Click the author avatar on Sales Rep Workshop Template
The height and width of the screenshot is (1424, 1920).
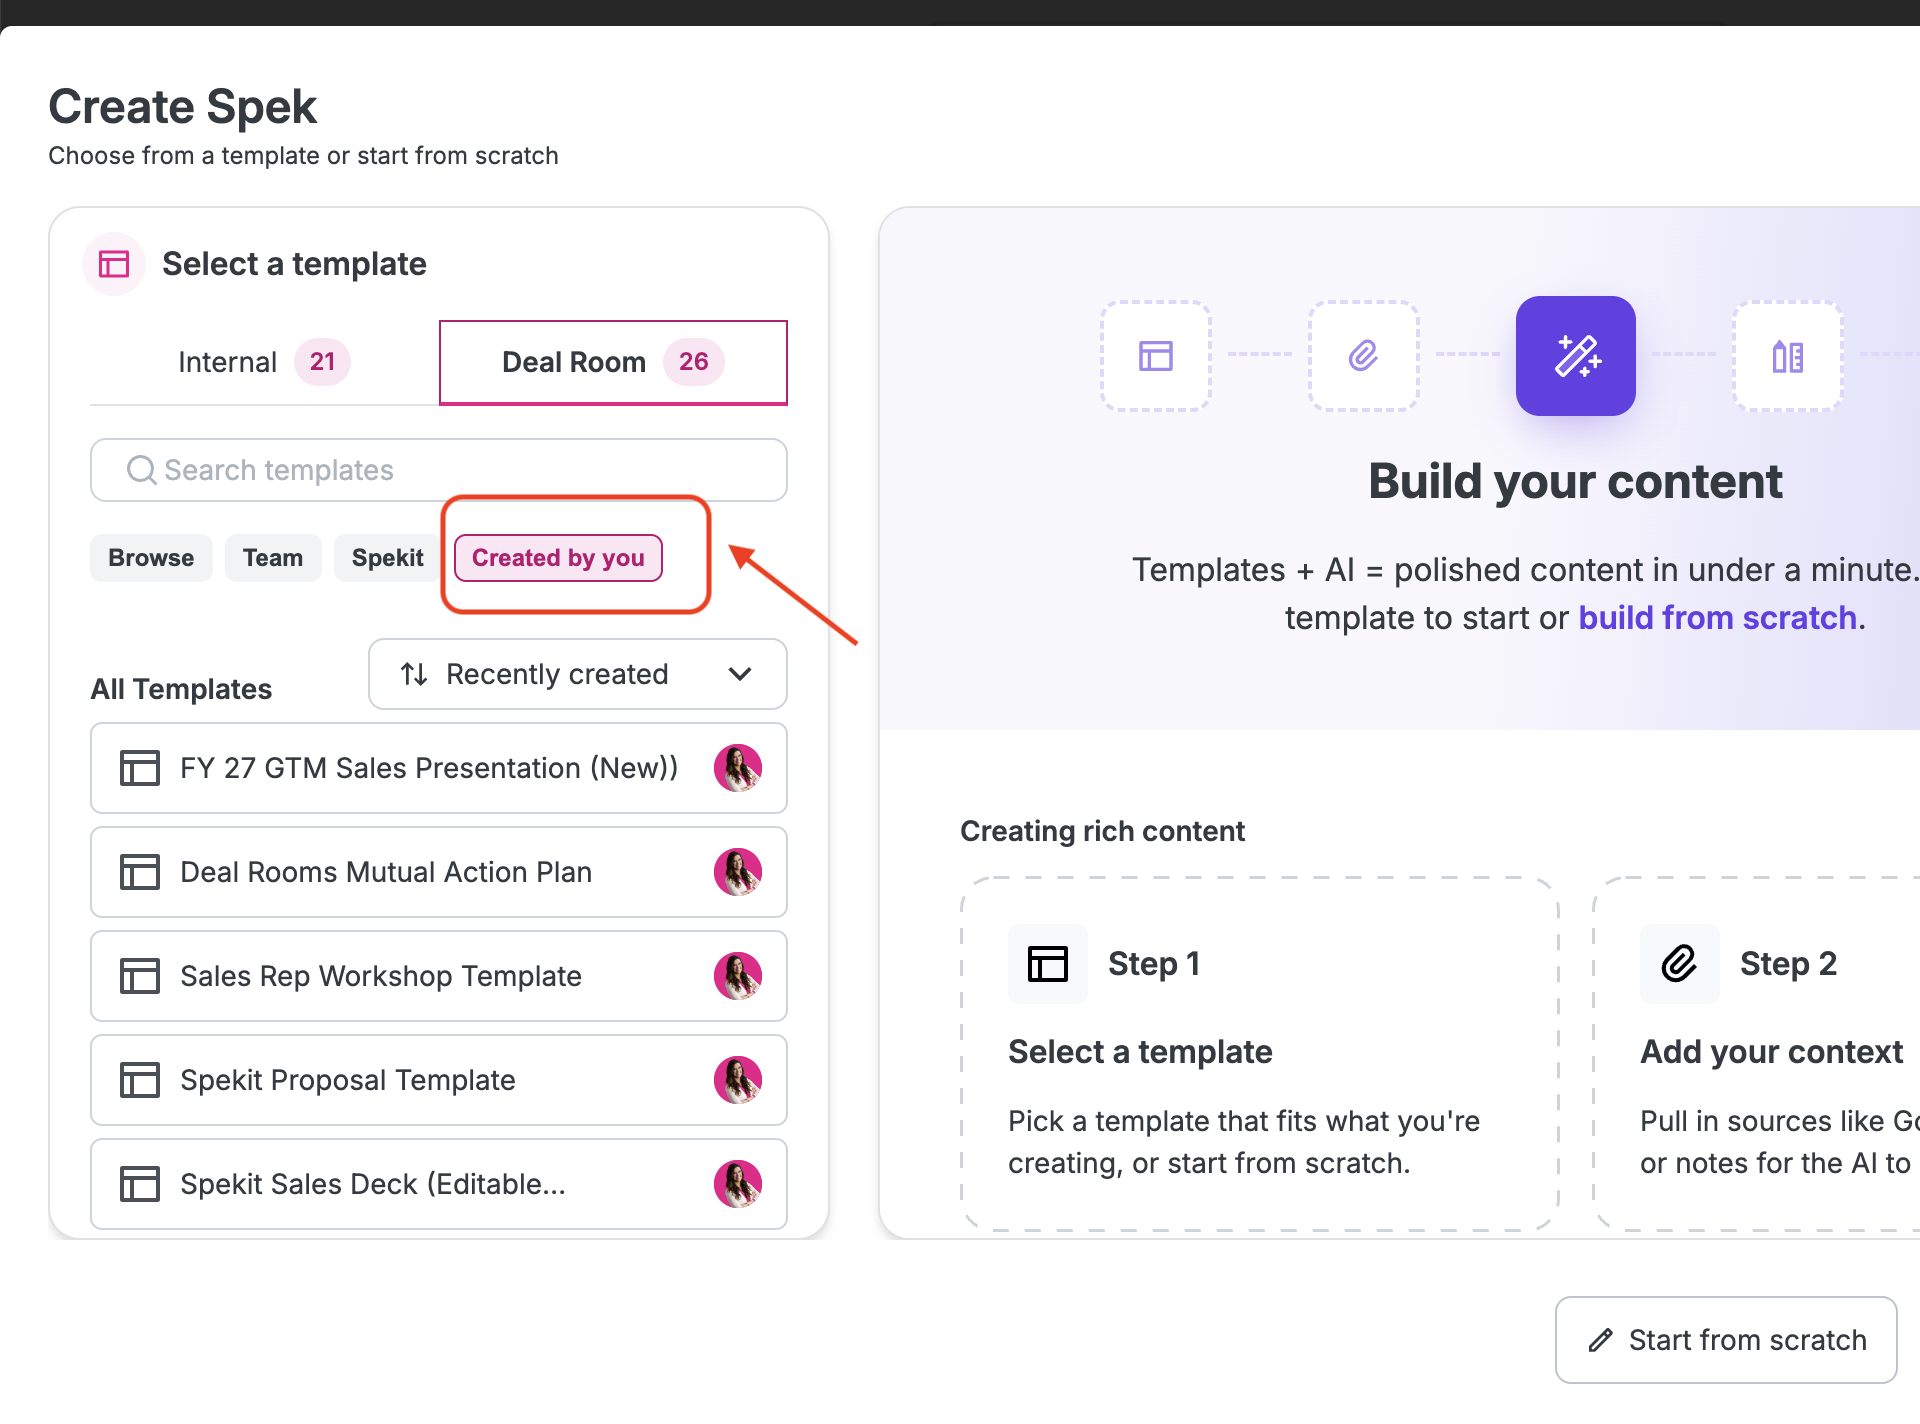pyautogui.click(x=738, y=976)
